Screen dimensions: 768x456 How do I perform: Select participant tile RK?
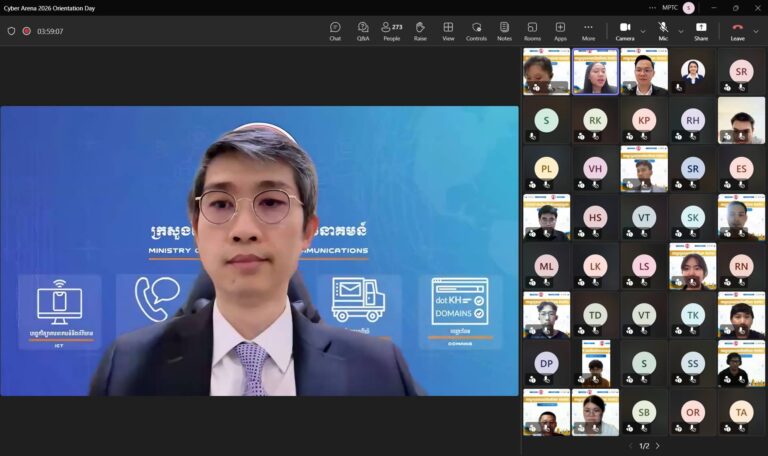coord(595,120)
